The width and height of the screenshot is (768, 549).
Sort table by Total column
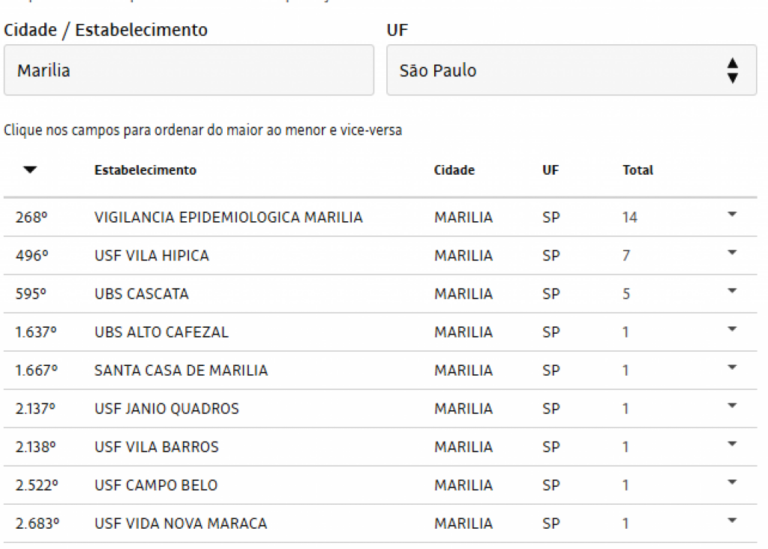638,170
